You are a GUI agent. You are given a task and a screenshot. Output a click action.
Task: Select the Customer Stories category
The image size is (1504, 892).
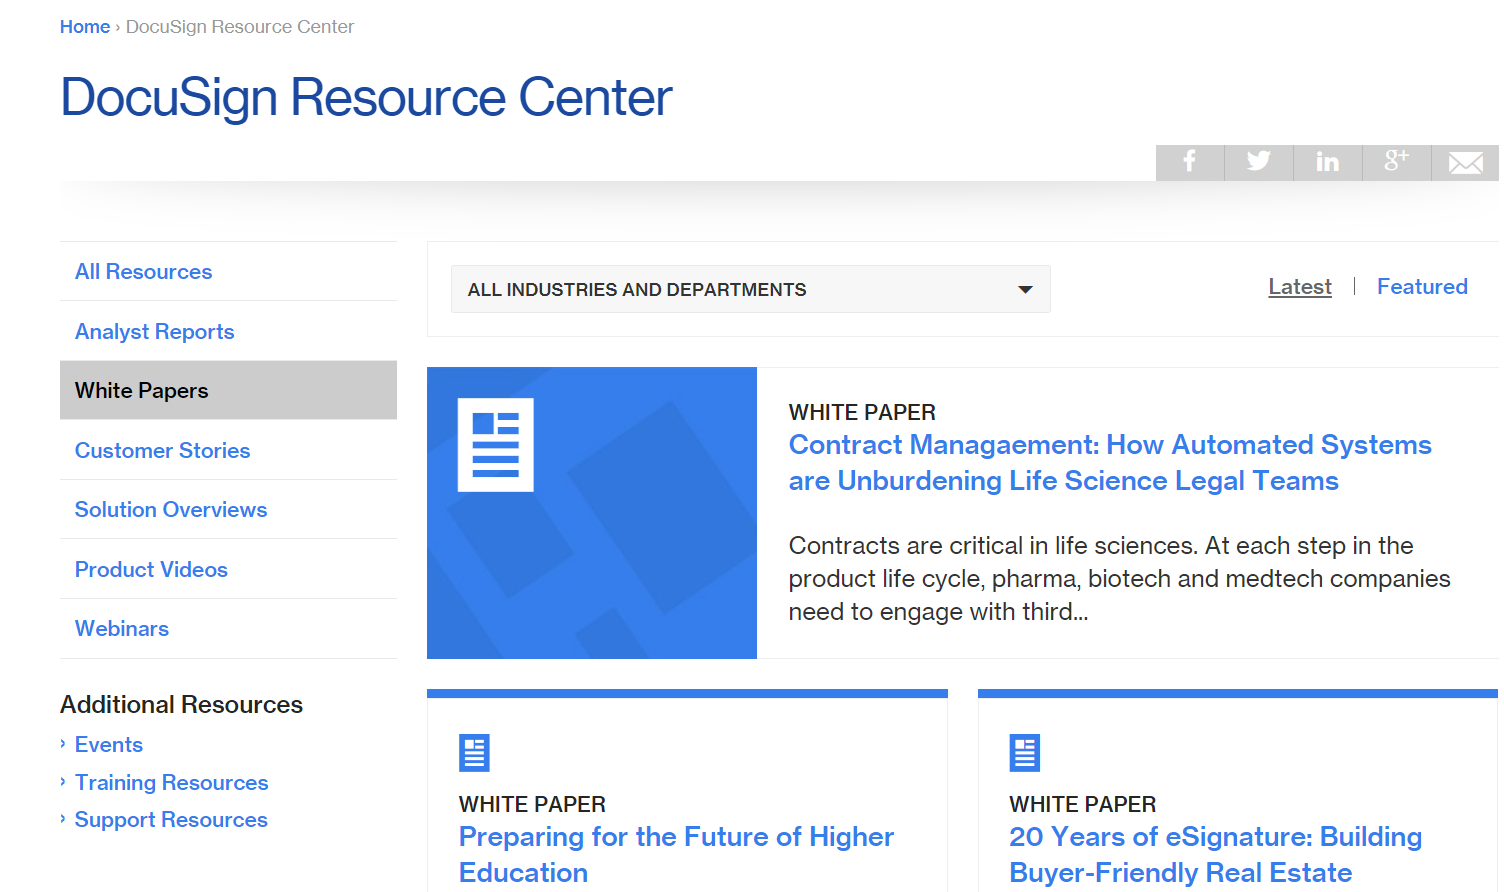(x=162, y=450)
